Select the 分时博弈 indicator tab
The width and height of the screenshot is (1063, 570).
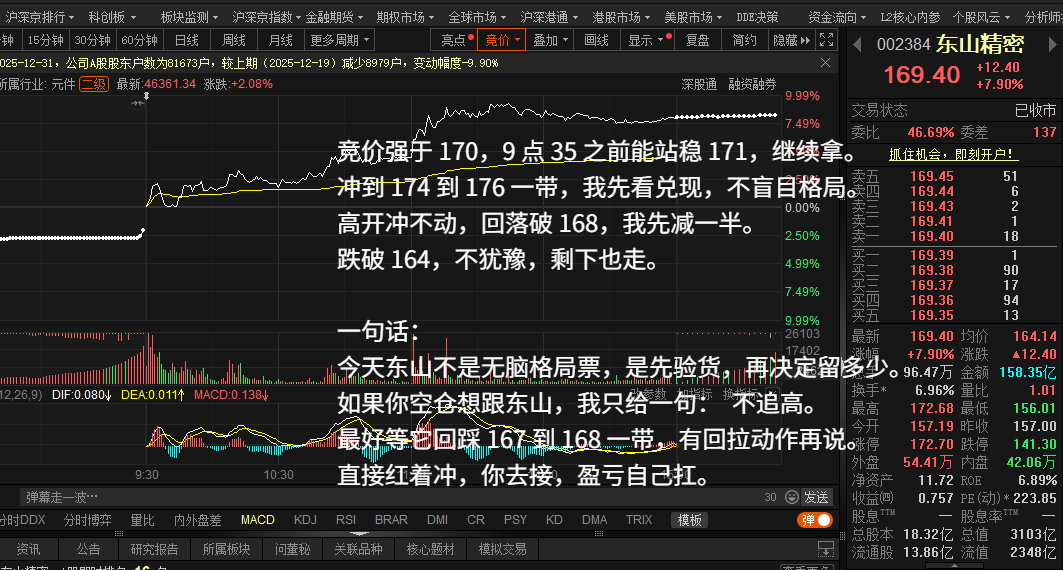click(x=87, y=520)
